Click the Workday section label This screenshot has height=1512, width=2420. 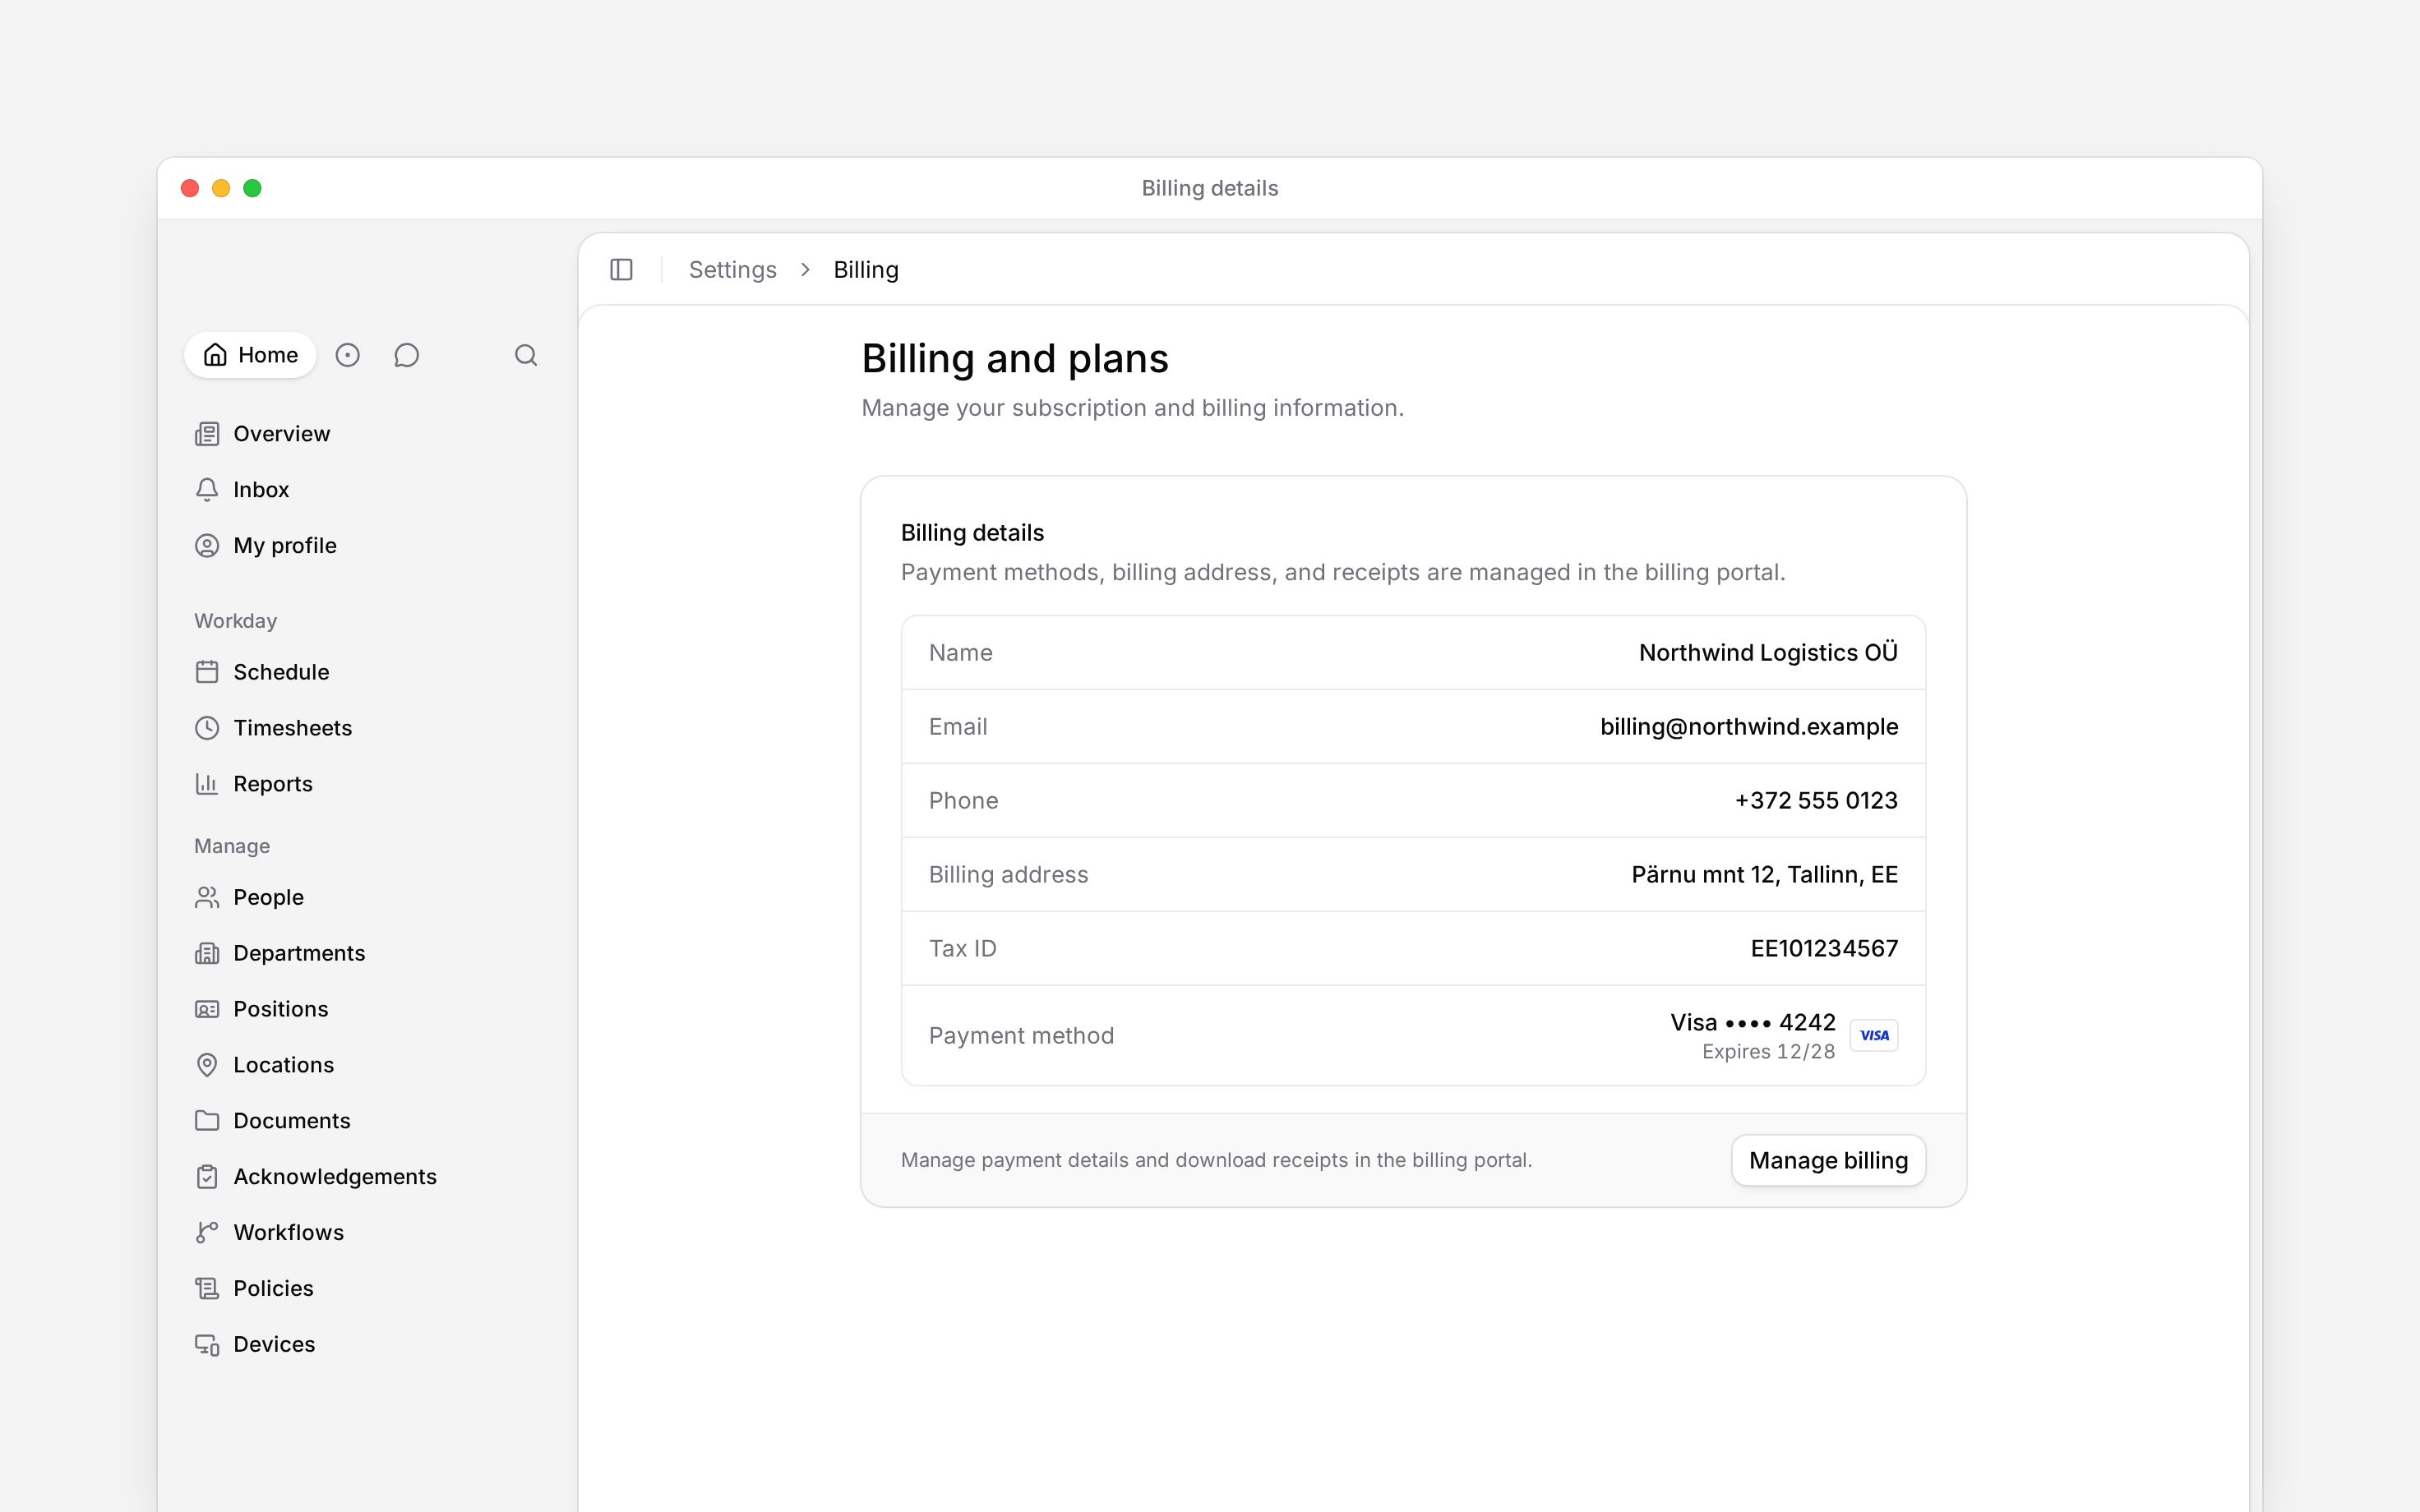click(x=235, y=621)
